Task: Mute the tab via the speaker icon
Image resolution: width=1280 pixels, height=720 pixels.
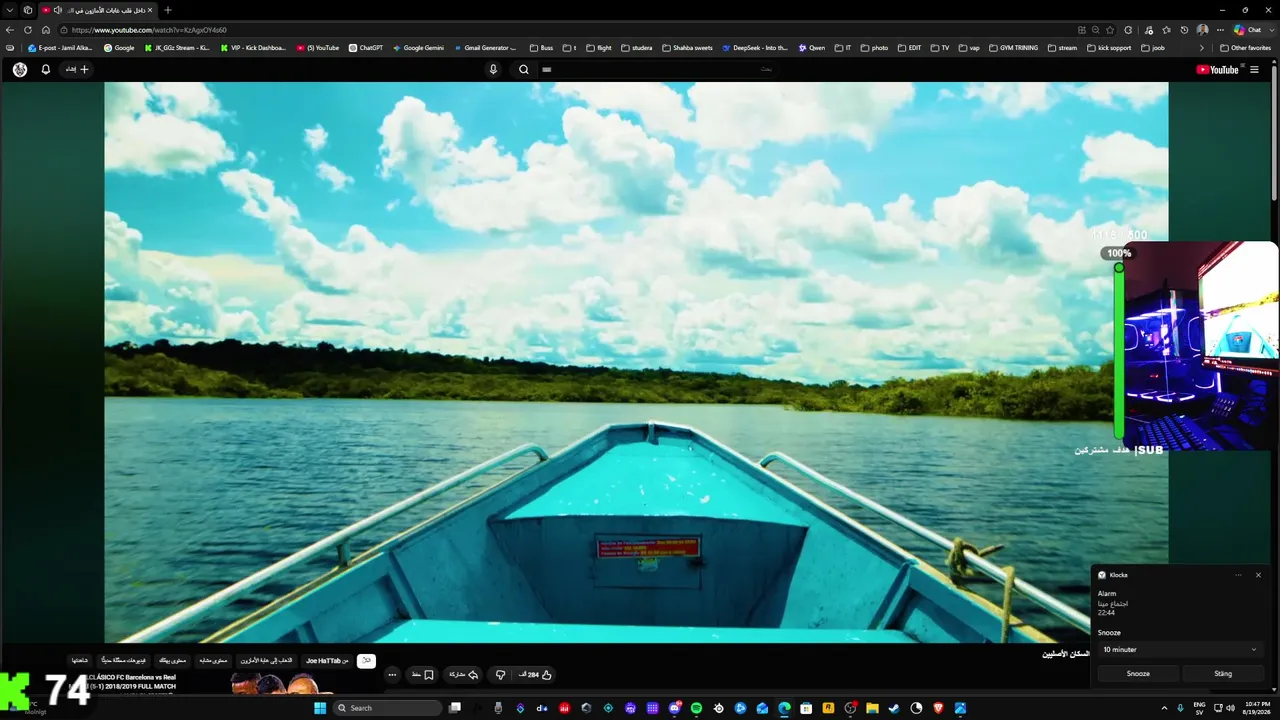Action: click(57, 10)
